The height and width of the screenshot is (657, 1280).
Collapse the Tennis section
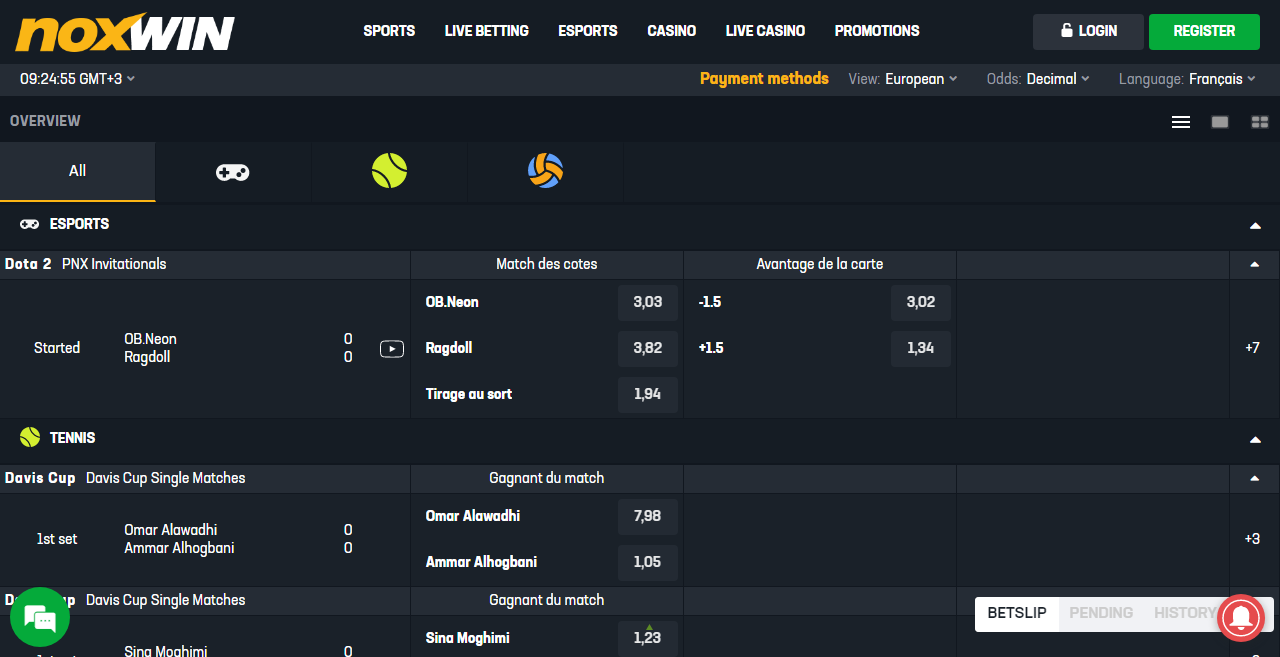coord(1255,440)
